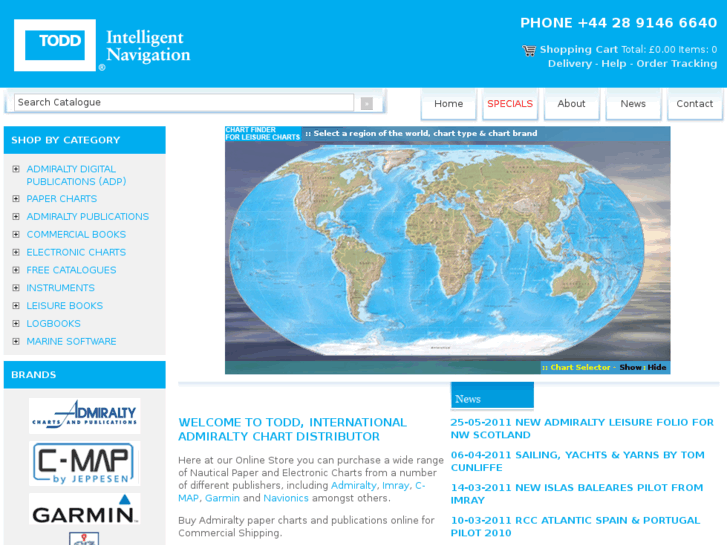
Task: Follow the Imray link in welcome text
Action: tap(395, 486)
